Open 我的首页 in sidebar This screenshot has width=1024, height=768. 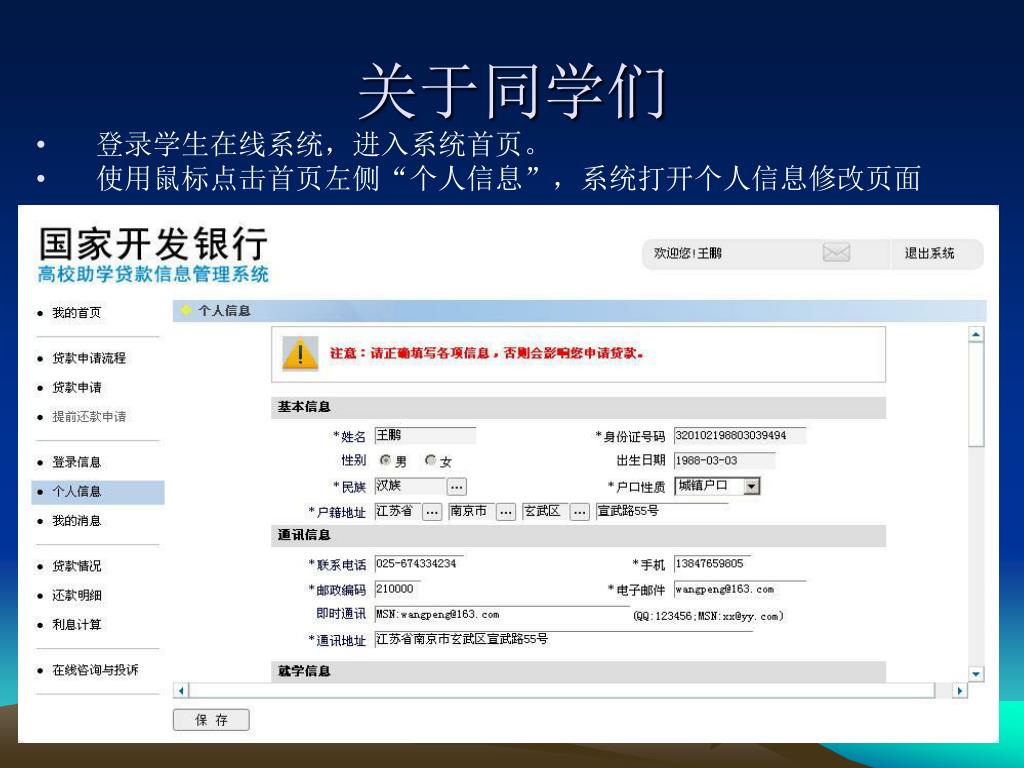(x=76, y=313)
